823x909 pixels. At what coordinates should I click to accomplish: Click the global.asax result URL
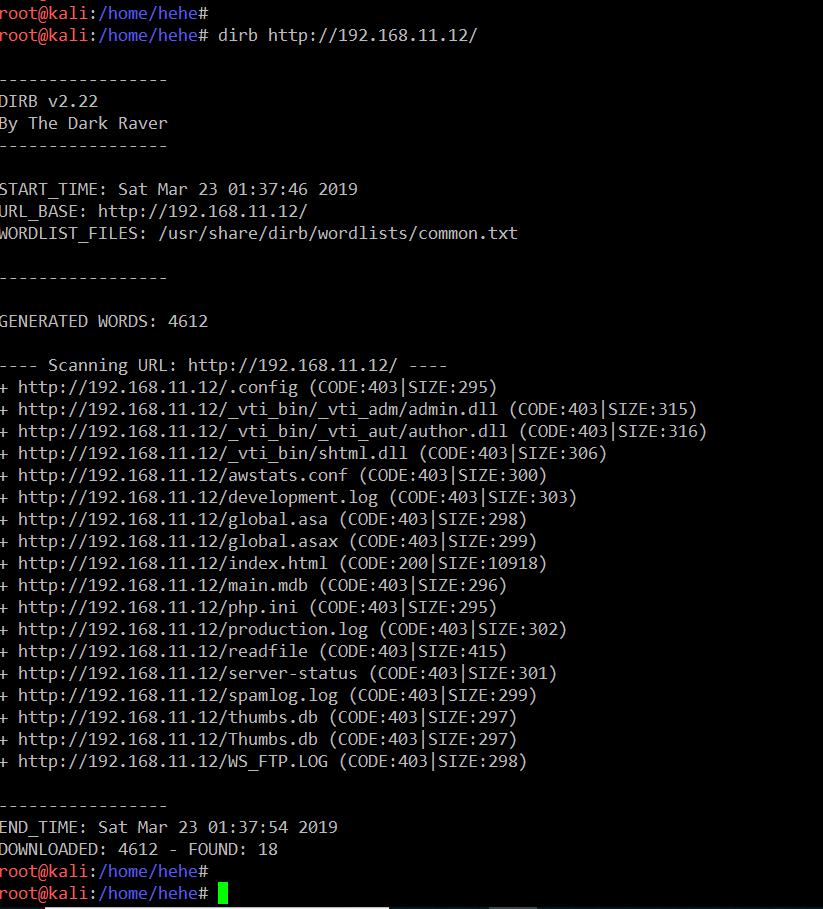(177, 541)
